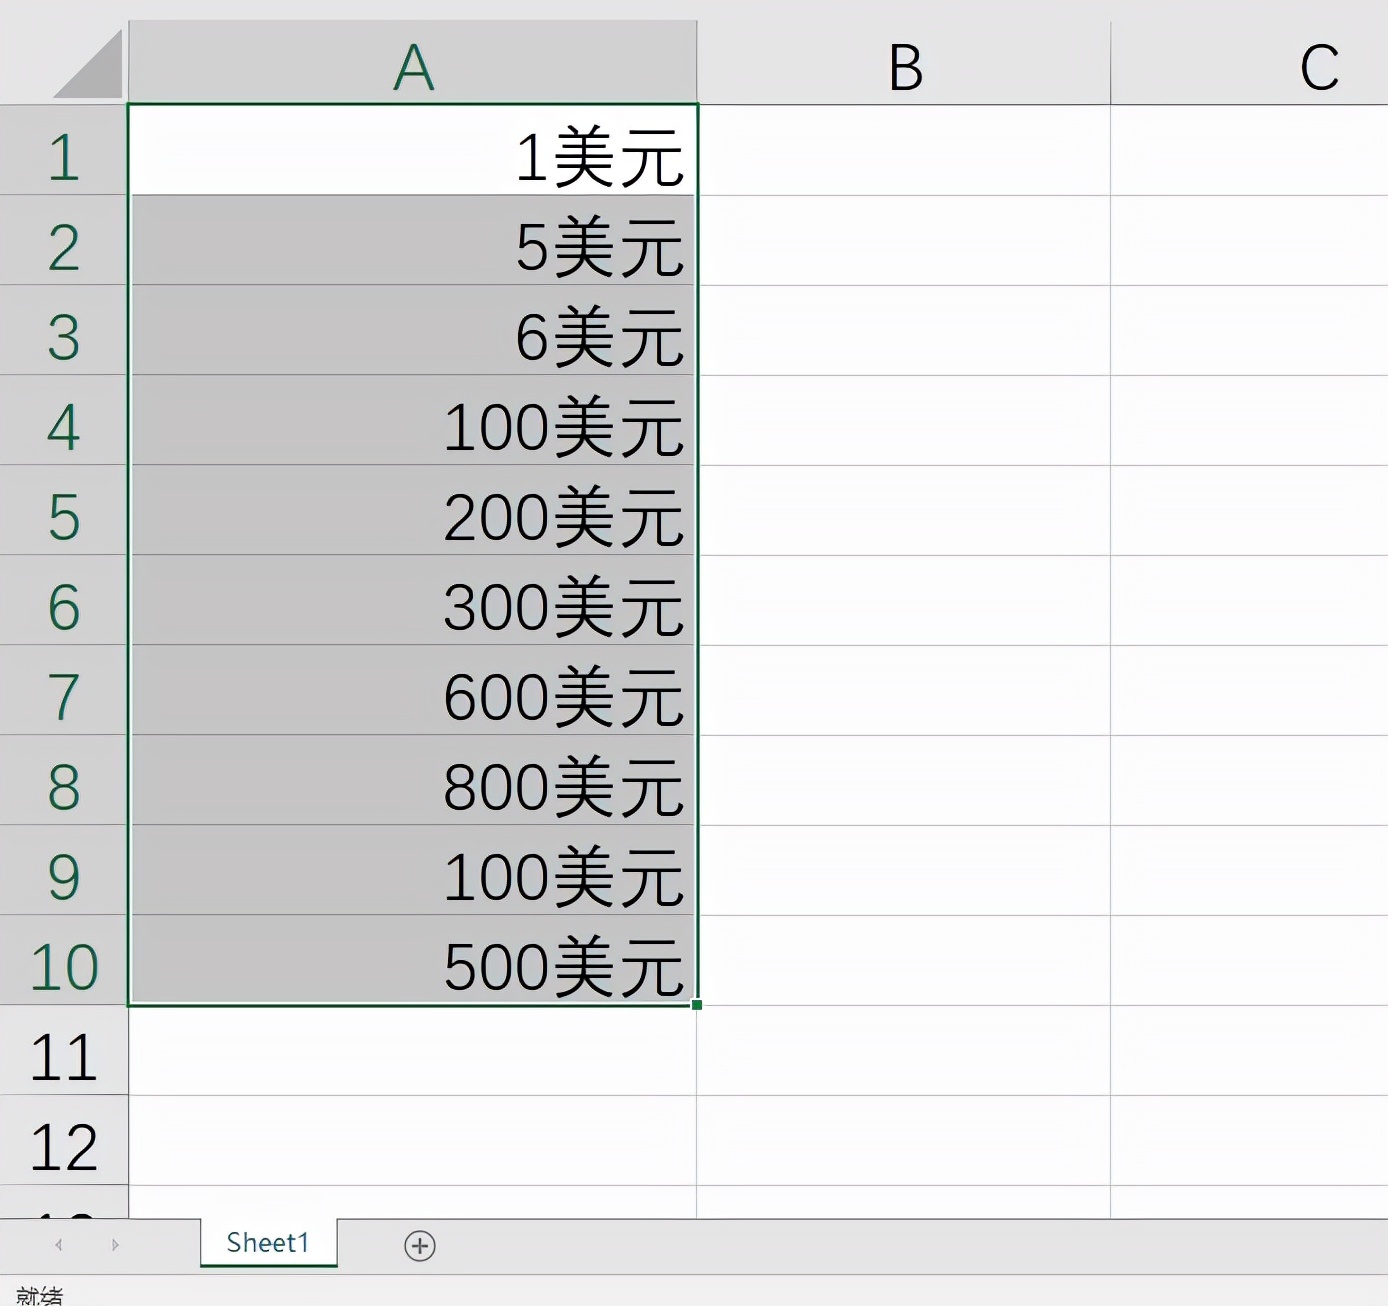Click the next sheet scroll arrow
This screenshot has height=1306, width=1388.
pyautogui.click(x=115, y=1245)
